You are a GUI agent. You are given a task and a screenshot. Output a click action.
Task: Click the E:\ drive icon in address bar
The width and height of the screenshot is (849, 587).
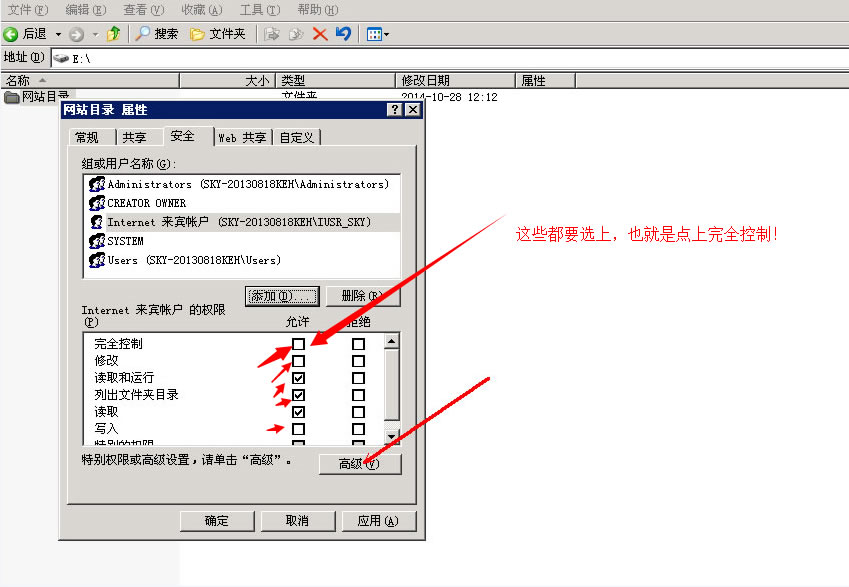click(61, 58)
